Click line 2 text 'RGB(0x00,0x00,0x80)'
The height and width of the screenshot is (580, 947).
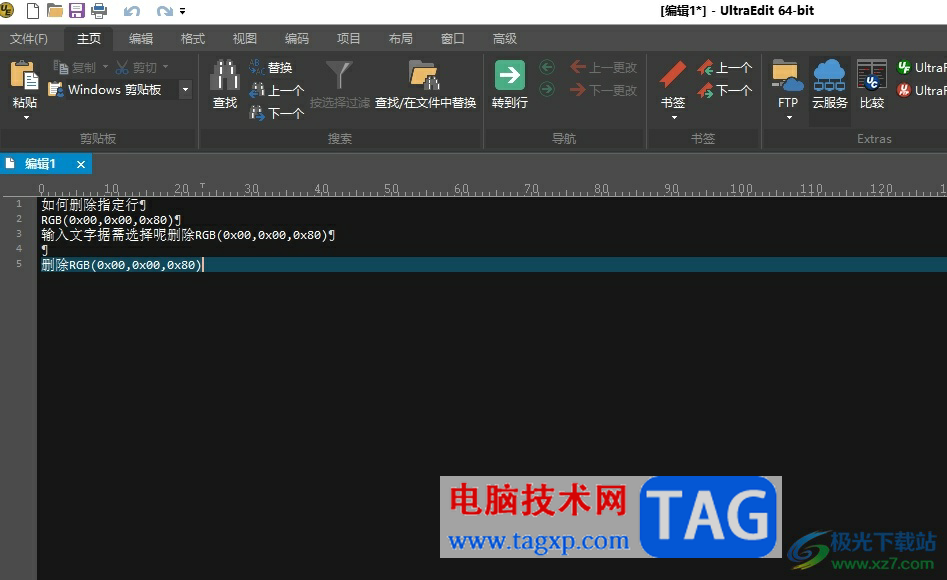(107, 220)
